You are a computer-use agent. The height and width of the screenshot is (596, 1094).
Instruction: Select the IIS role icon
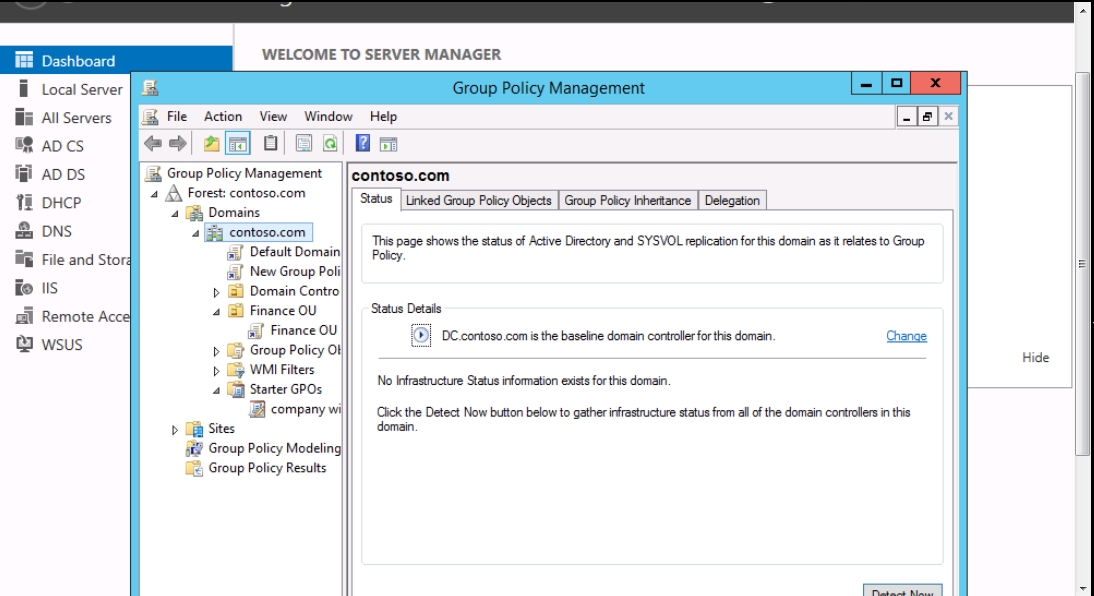(24, 288)
